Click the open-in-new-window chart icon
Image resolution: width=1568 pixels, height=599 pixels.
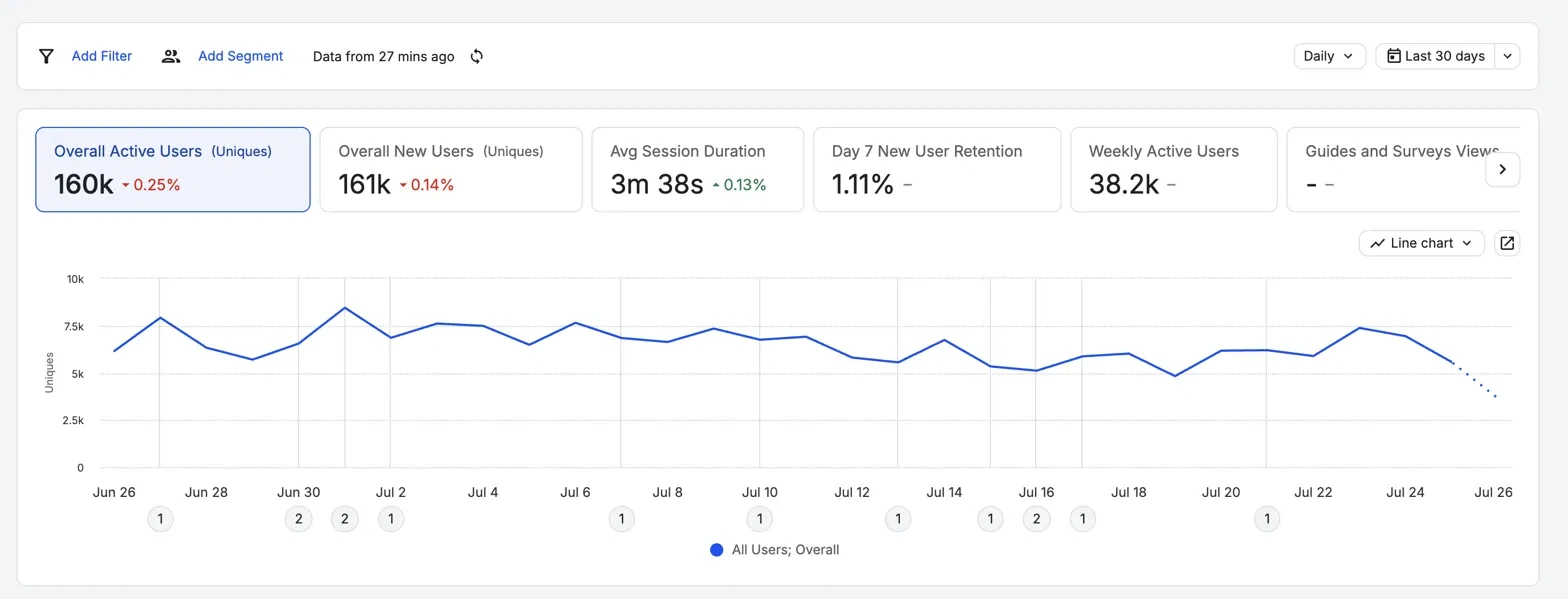click(1507, 243)
